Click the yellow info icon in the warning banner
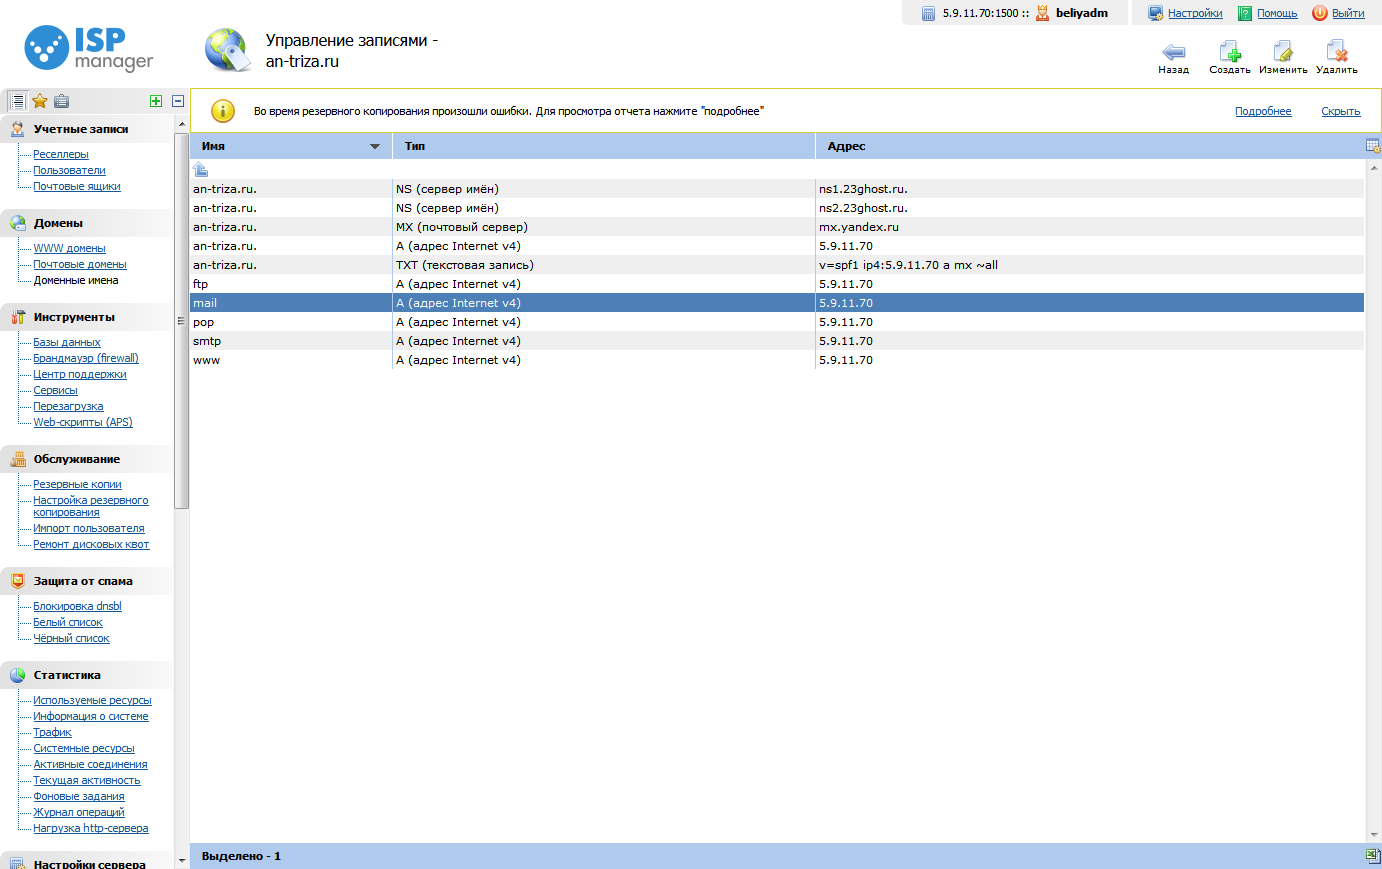The height and width of the screenshot is (869, 1382). pyautogui.click(x=222, y=111)
